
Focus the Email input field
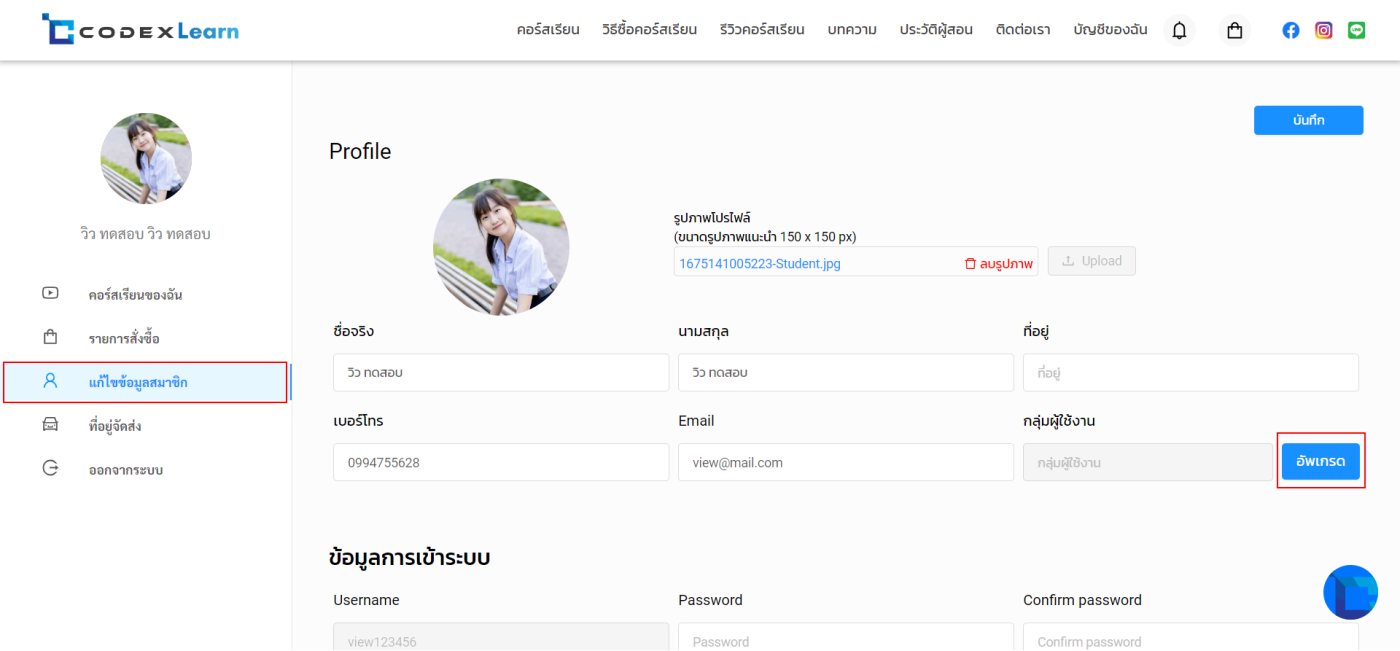pyautogui.click(x=845, y=462)
